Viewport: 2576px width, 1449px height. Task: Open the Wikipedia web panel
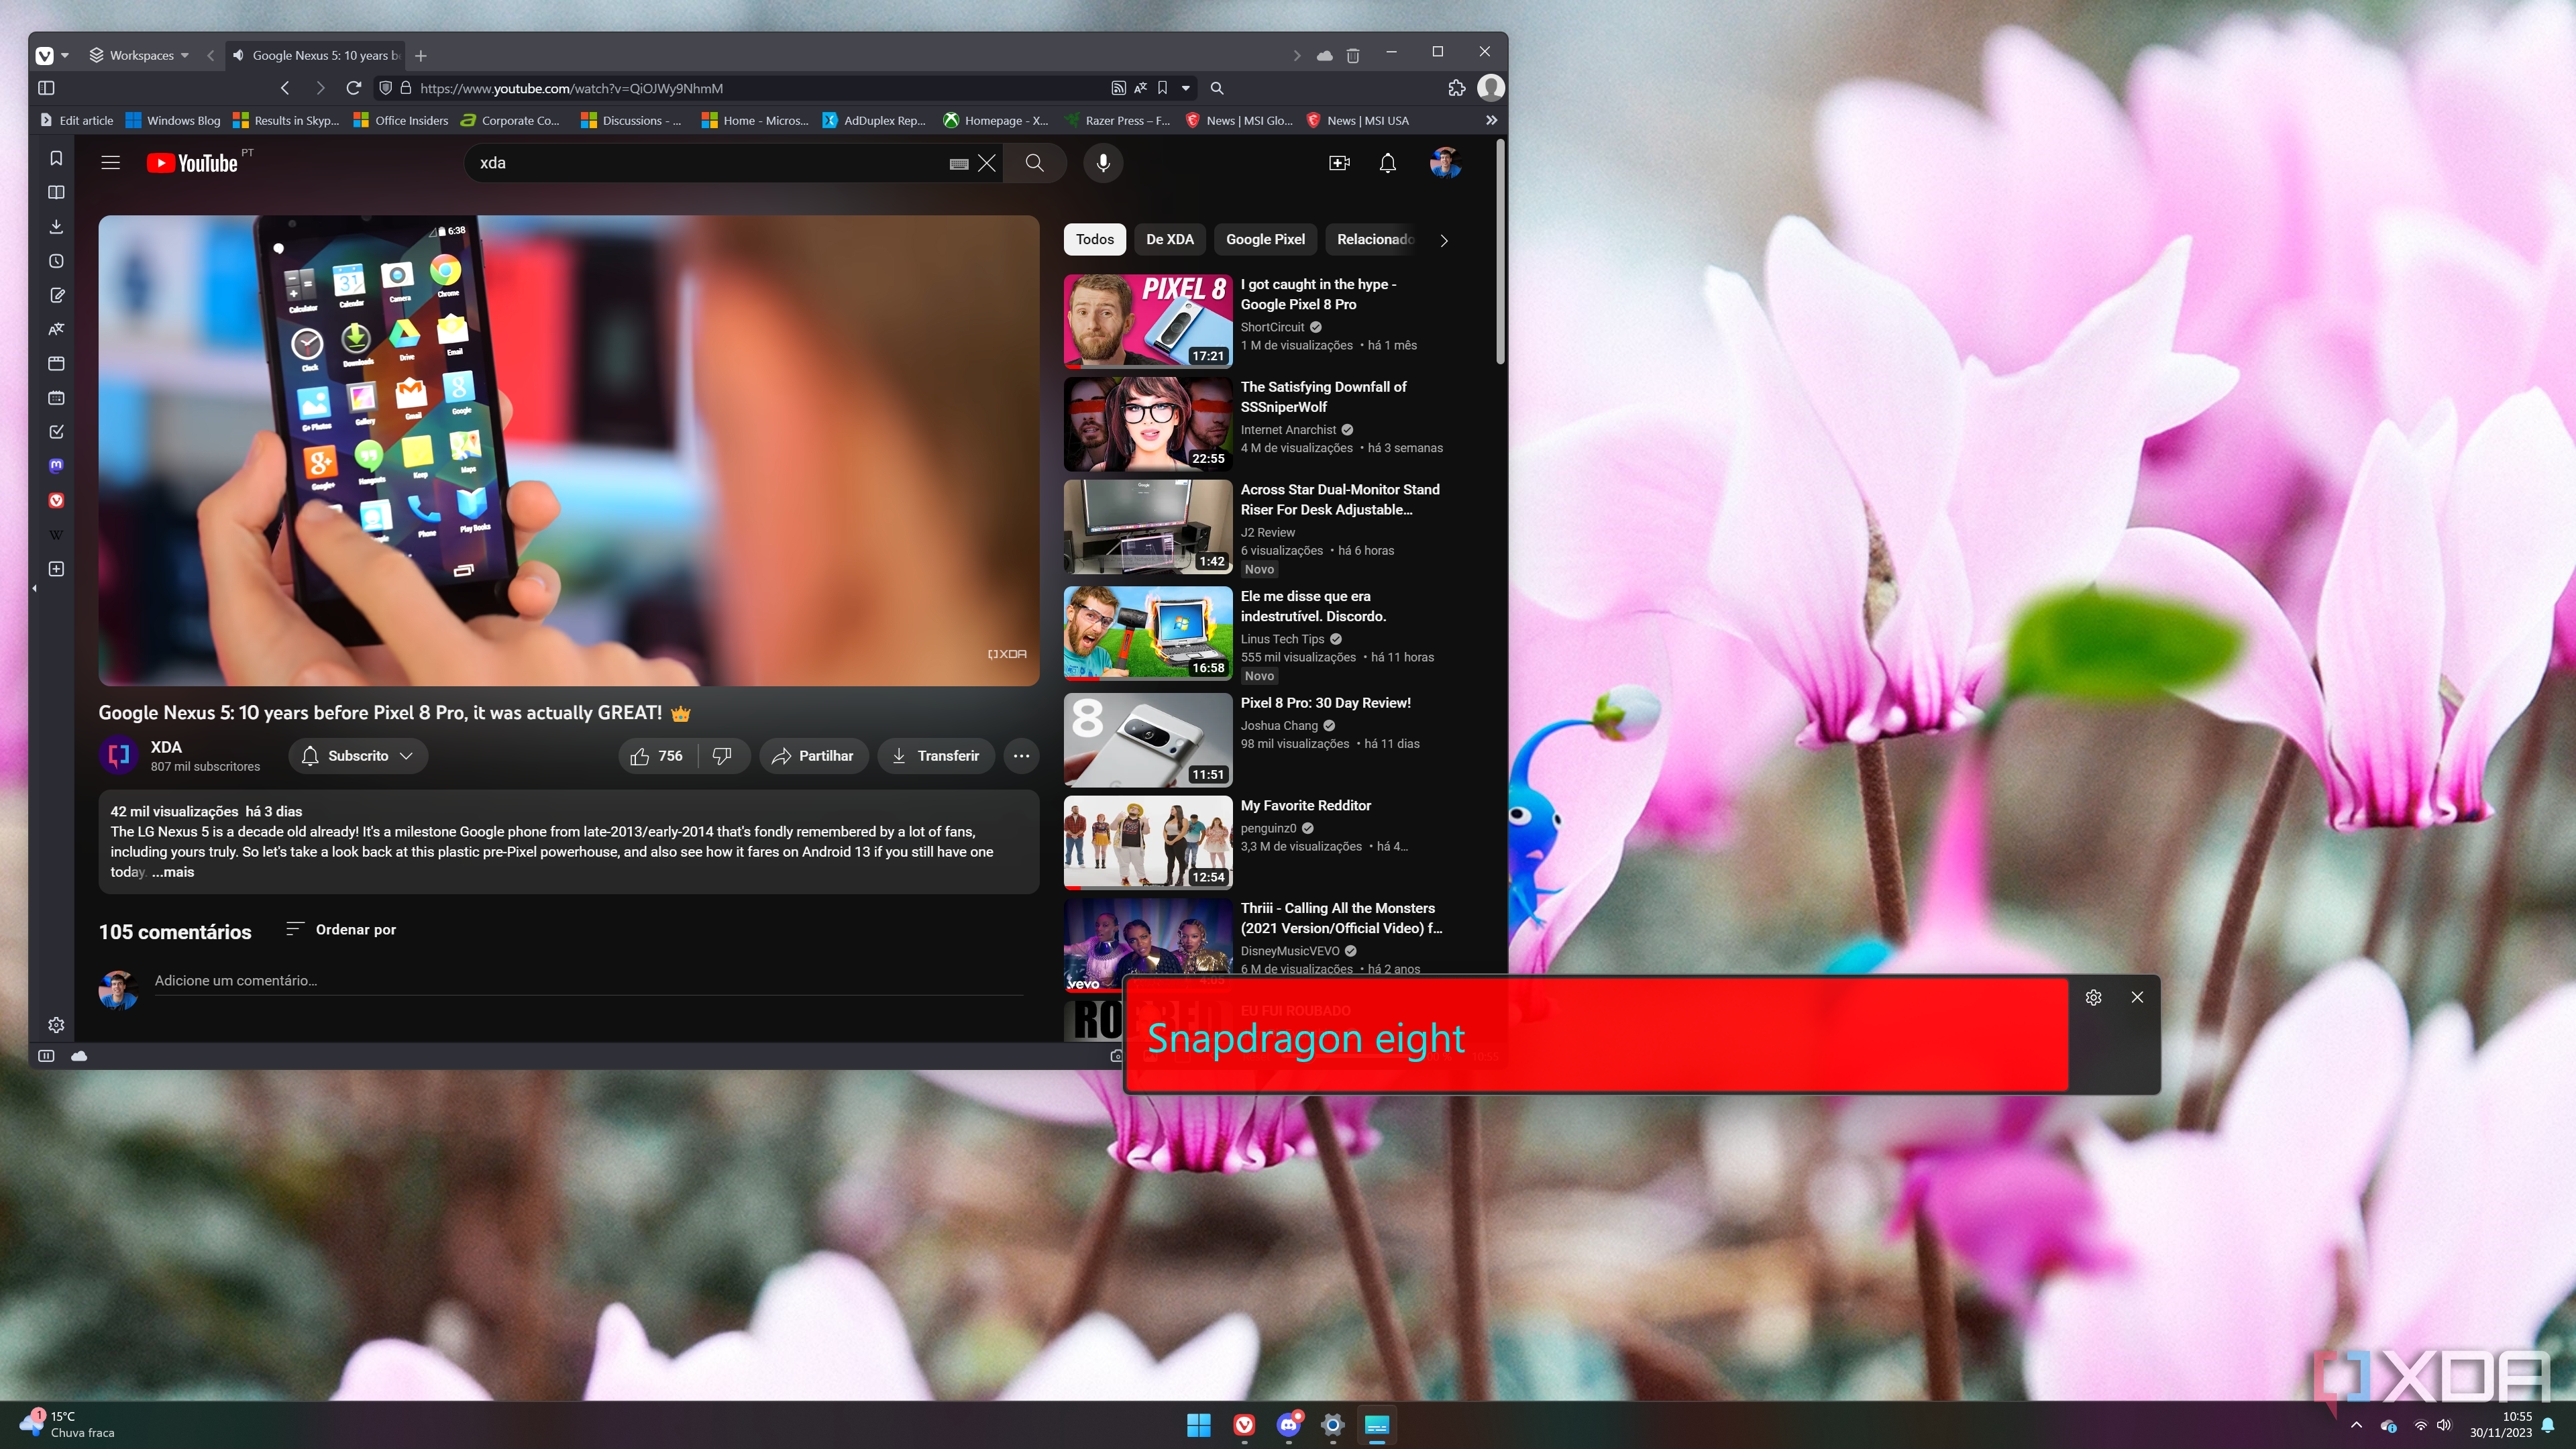click(56, 535)
